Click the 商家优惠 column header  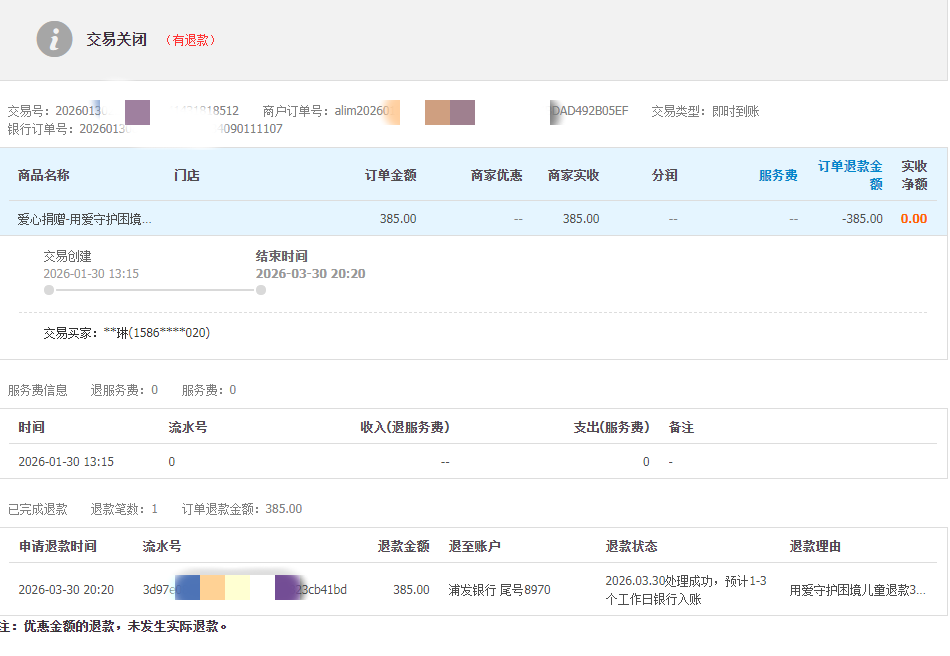click(497, 175)
